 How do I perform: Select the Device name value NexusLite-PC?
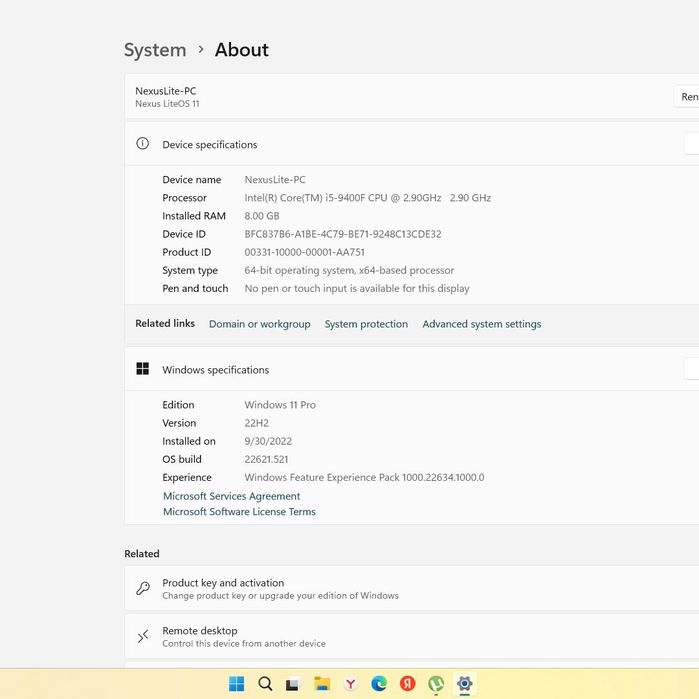[x=275, y=180]
